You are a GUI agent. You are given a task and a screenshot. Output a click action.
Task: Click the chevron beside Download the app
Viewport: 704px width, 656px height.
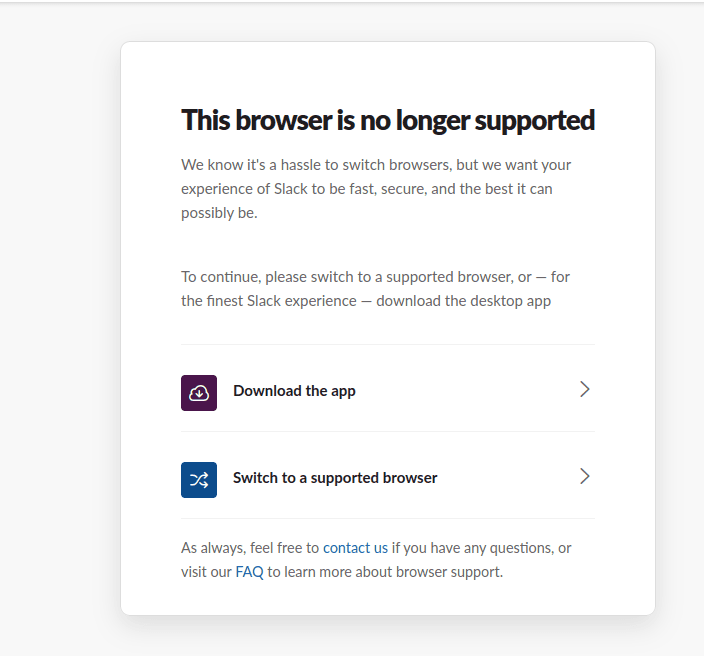pyautogui.click(x=585, y=390)
